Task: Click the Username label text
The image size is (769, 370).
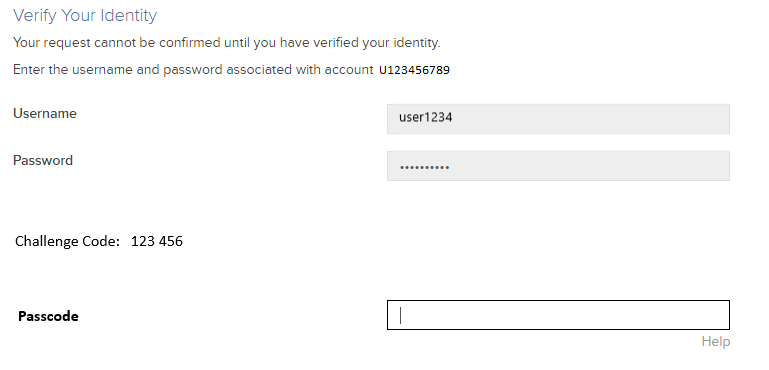Action: (45, 113)
